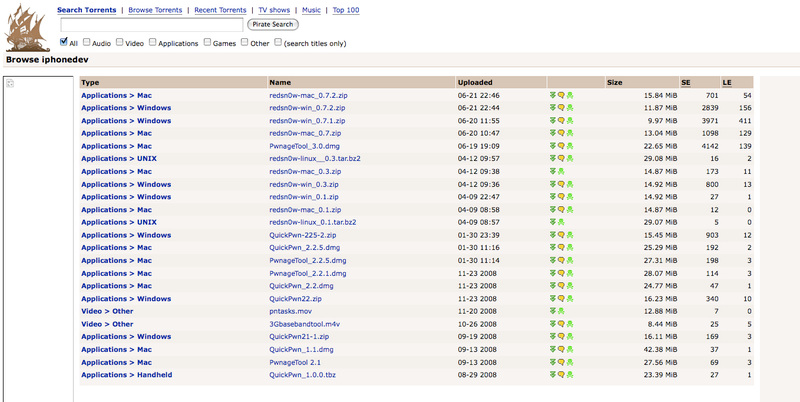The width and height of the screenshot is (800, 402).
Task: Open the Top 100 list
Action: (x=346, y=10)
